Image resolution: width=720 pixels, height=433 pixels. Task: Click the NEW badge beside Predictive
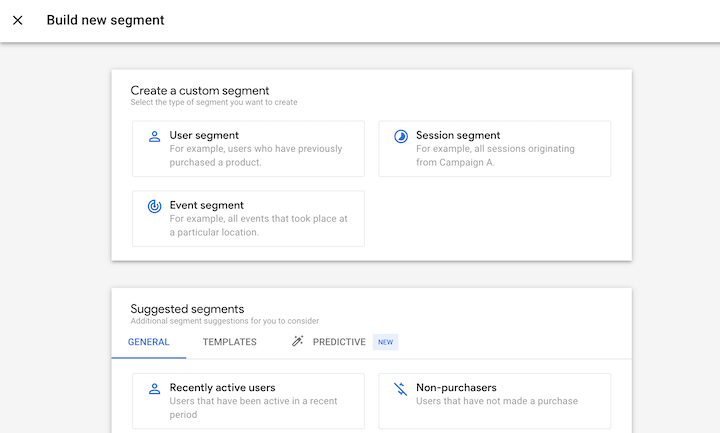point(386,342)
